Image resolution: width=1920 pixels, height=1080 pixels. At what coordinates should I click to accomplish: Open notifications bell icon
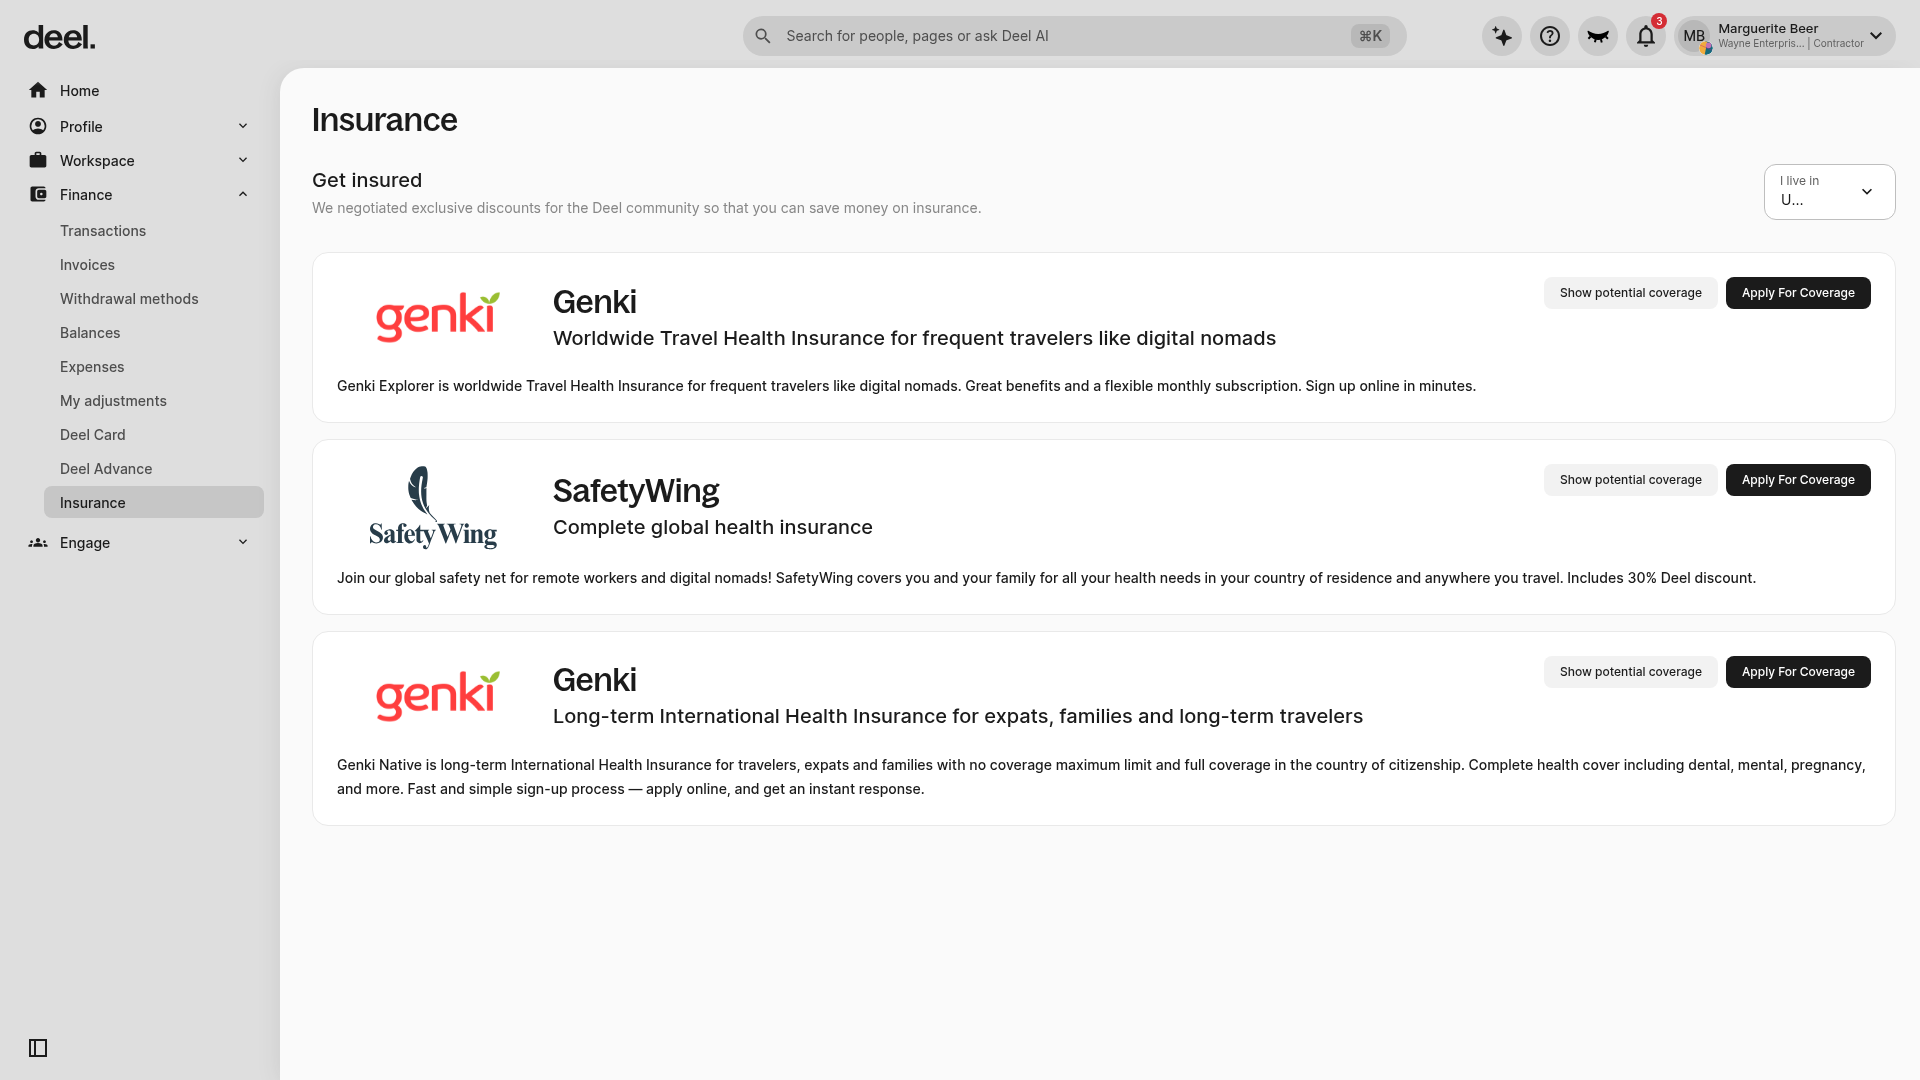click(1646, 36)
